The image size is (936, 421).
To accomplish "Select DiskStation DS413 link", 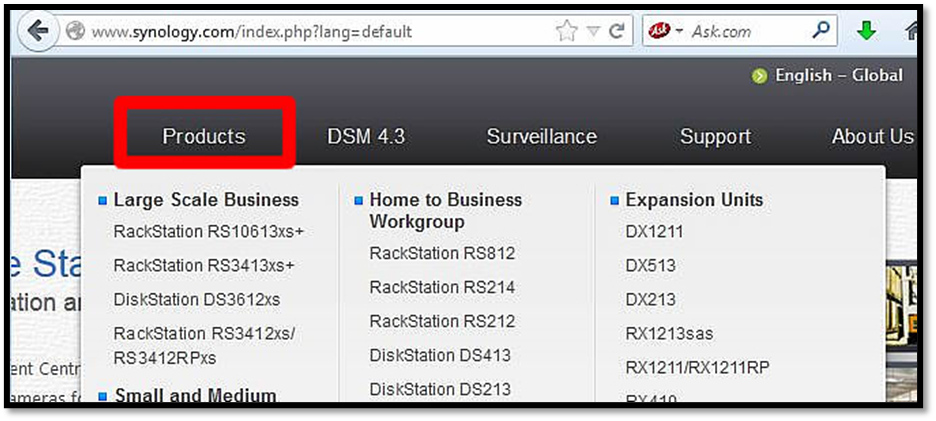I will coord(440,355).
